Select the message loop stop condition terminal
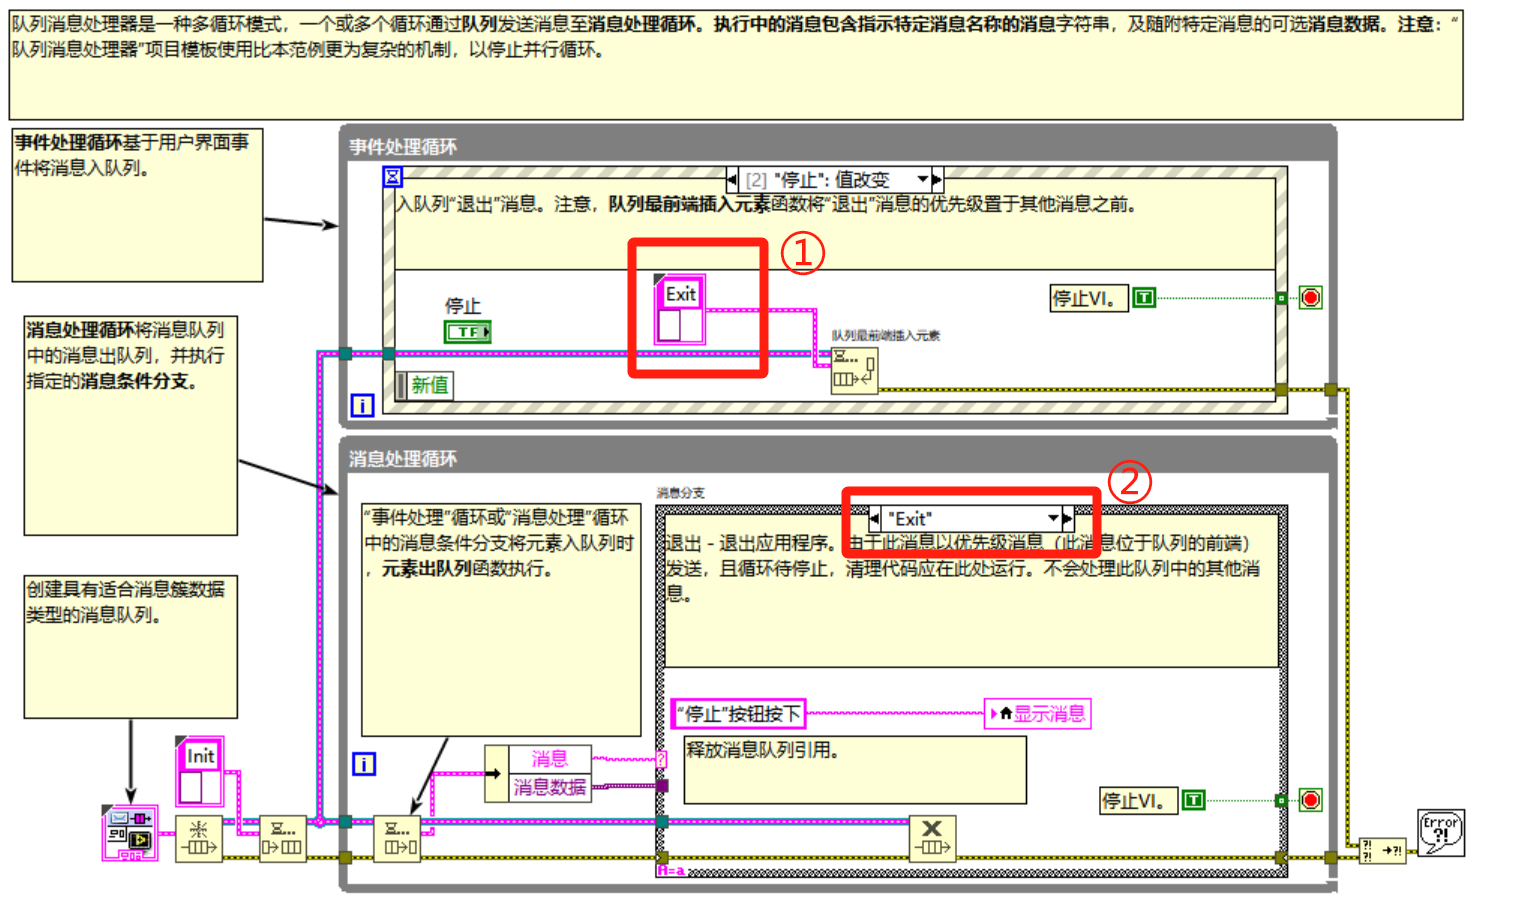 (1310, 800)
